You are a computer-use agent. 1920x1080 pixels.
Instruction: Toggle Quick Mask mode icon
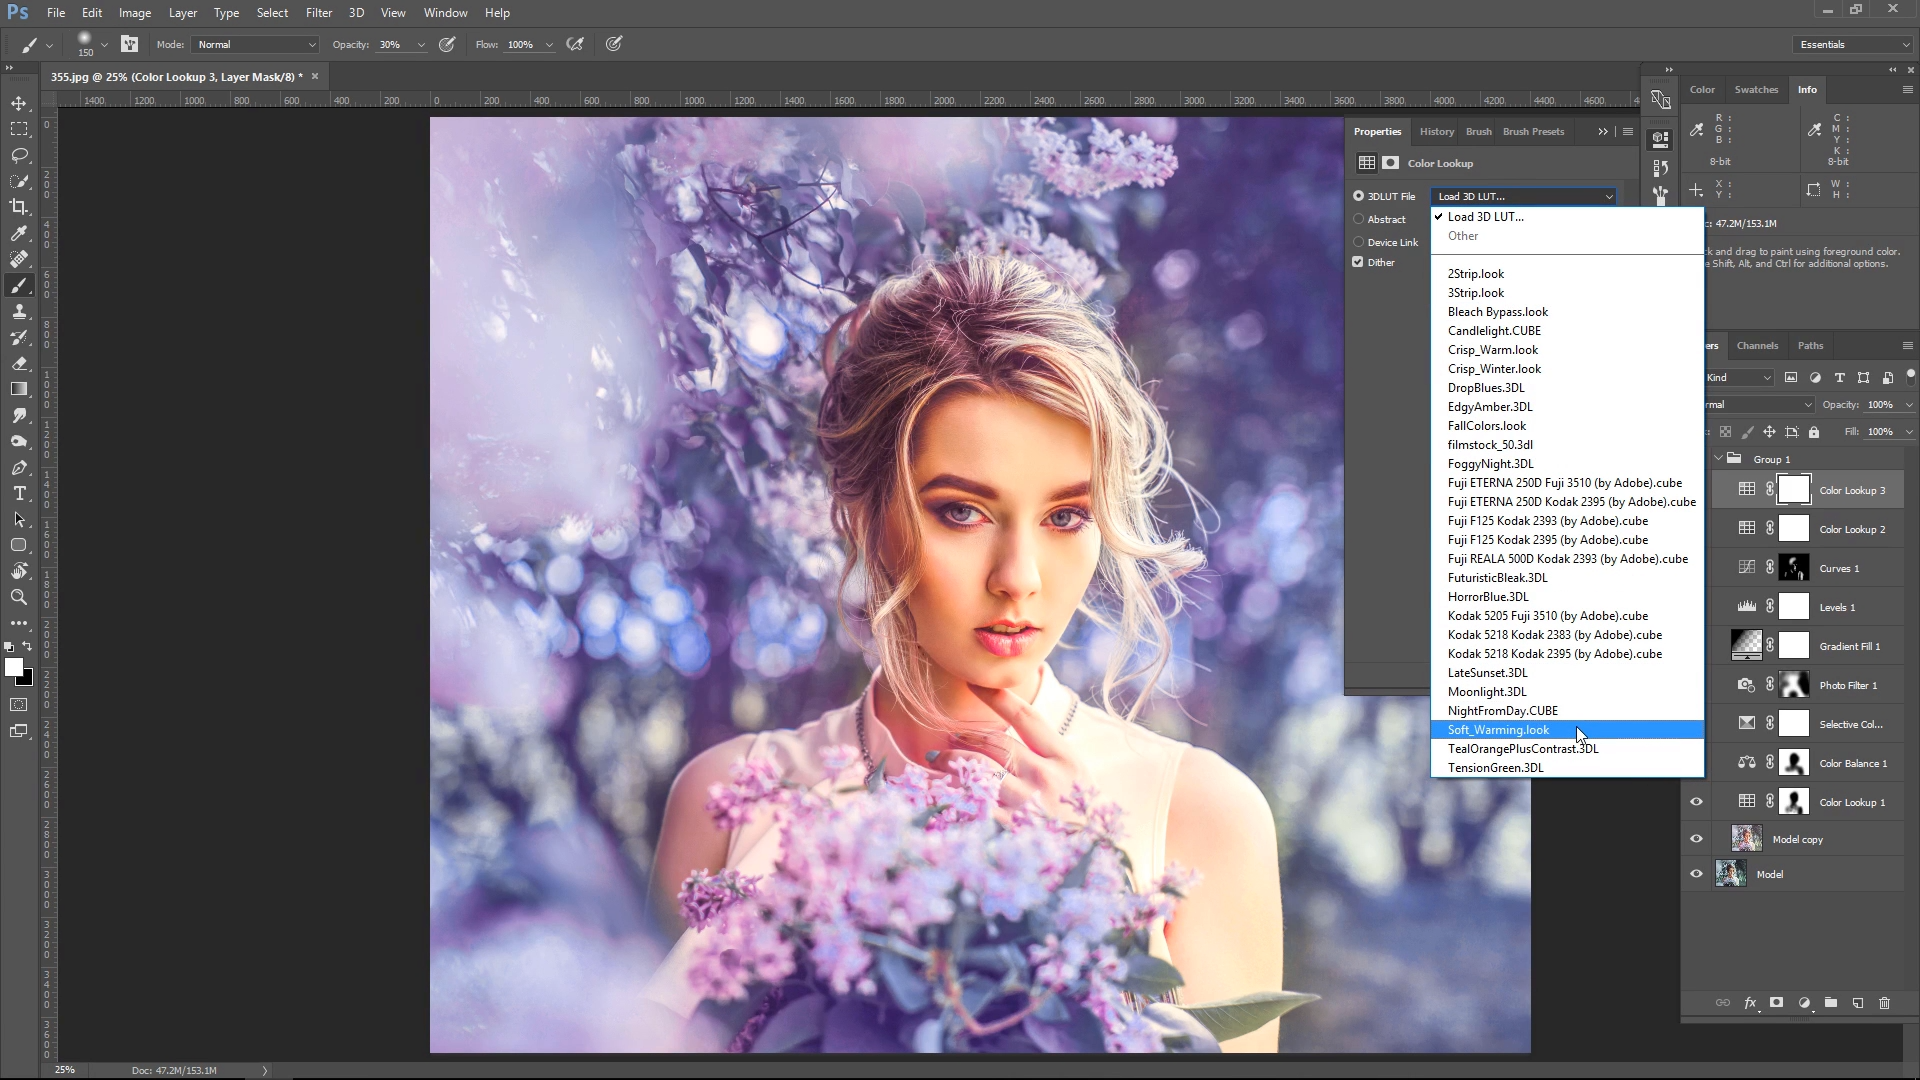point(19,705)
